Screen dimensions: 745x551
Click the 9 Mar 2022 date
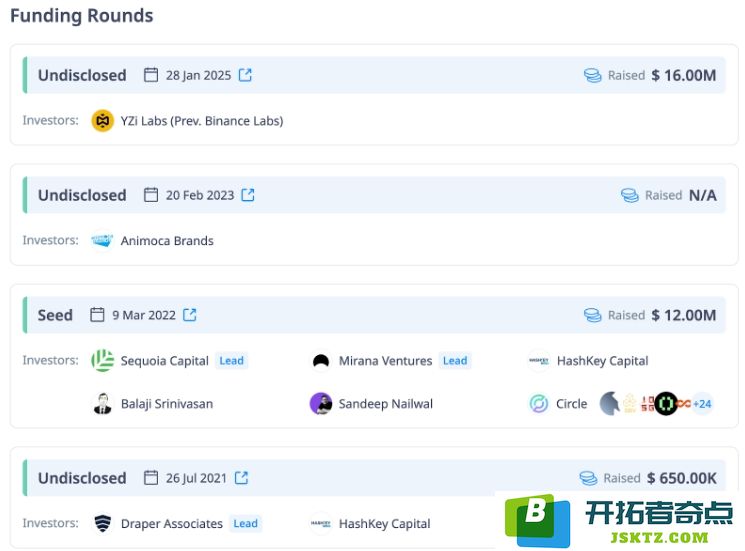(144, 315)
